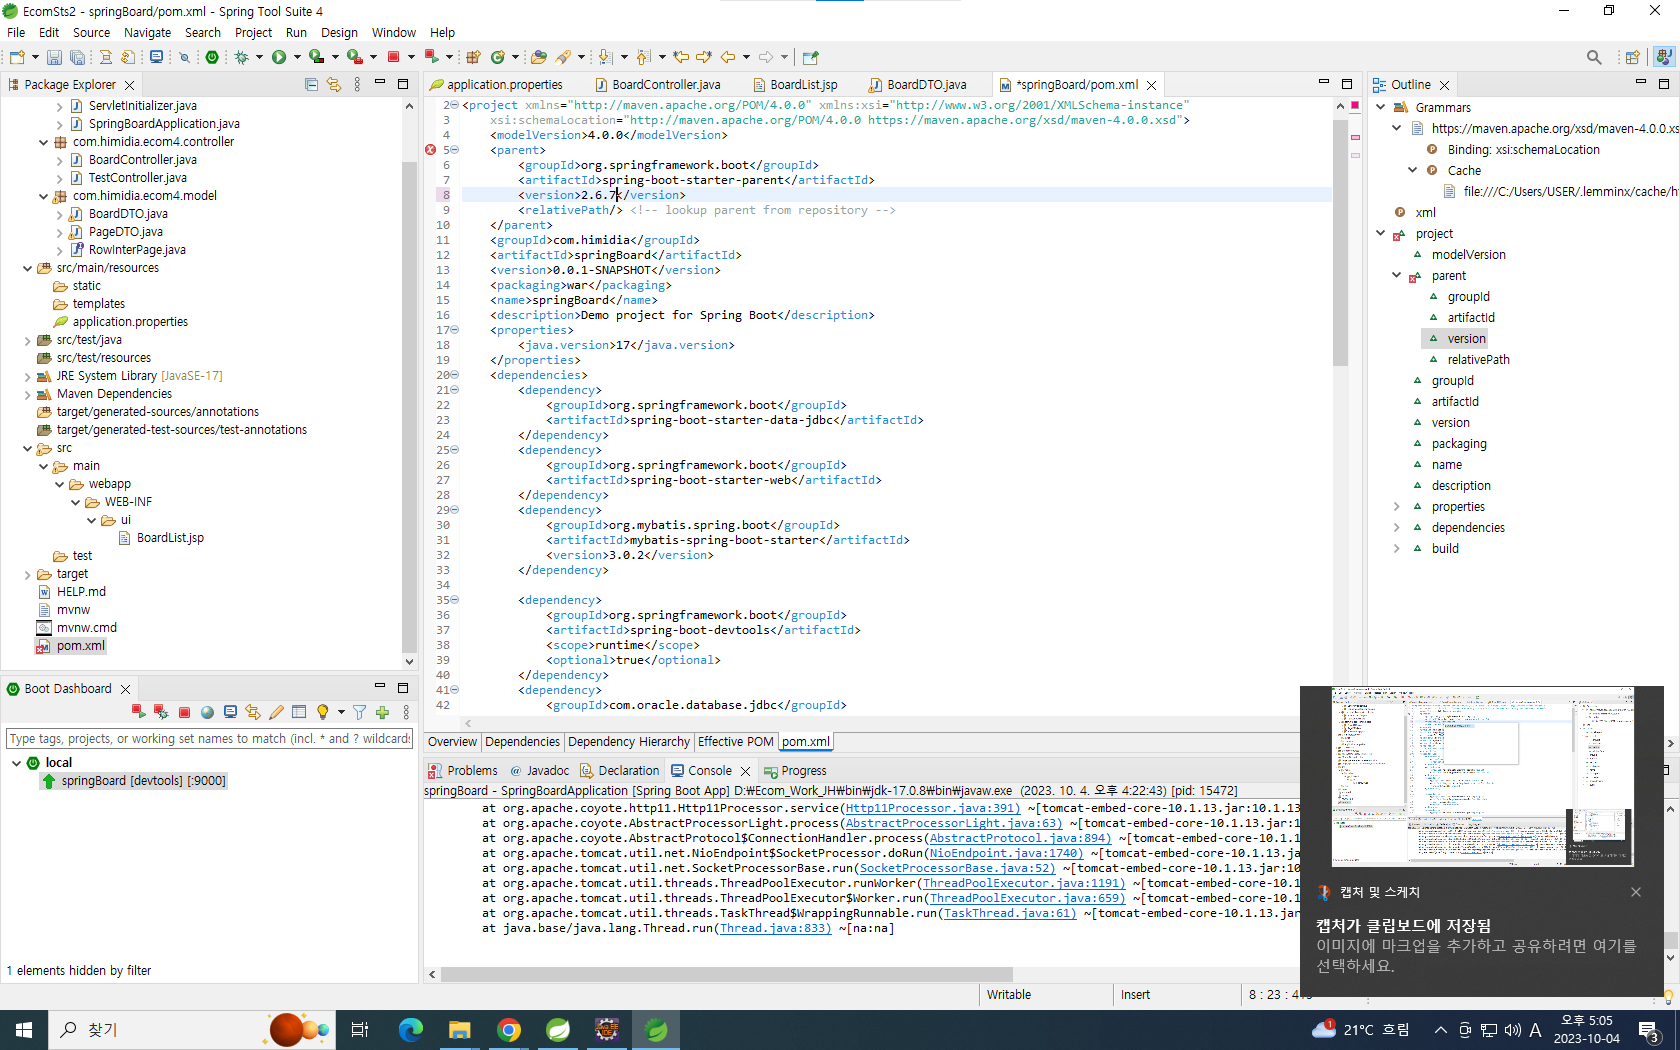This screenshot has height=1050, width=1680.
Task: Open the Debug button dropdown arrow
Action: click(259, 57)
